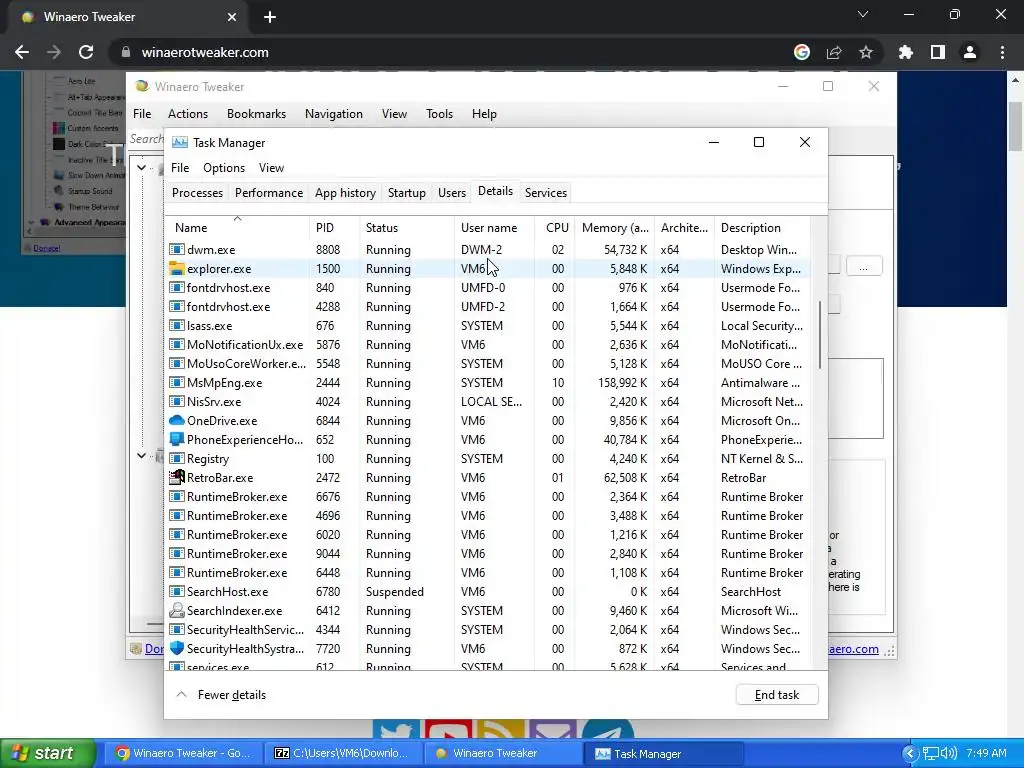Click the Winaero Tweaker window title icon
Image resolution: width=1024 pixels, height=768 pixels.
tap(141, 86)
